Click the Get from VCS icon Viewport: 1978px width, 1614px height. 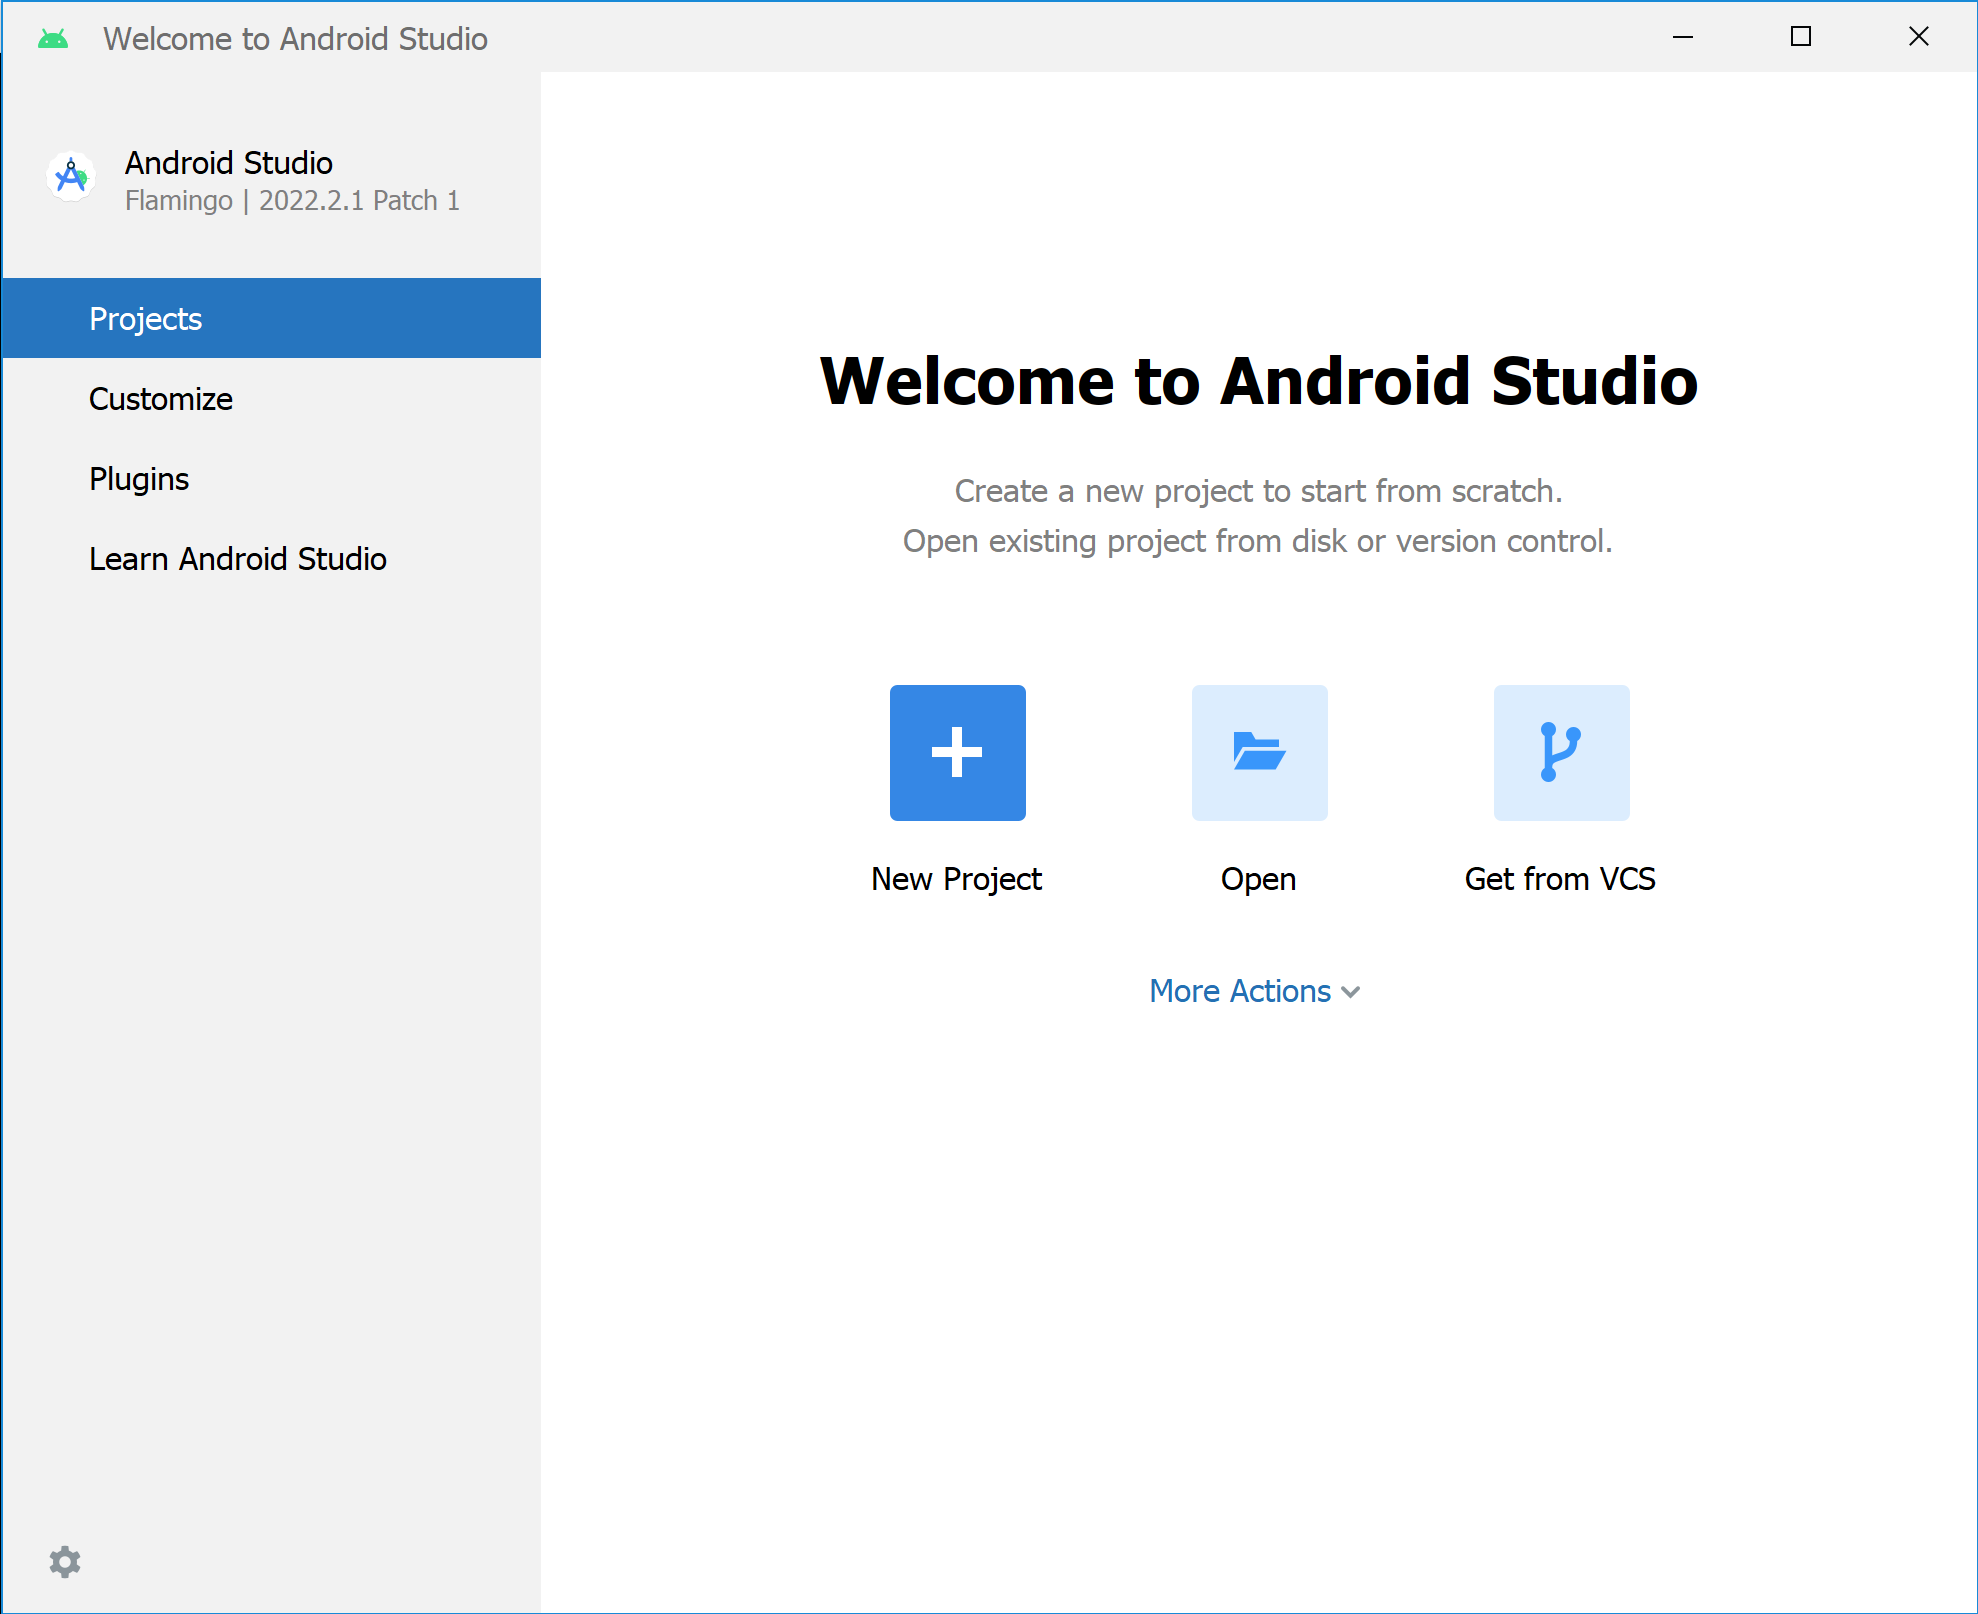tap(1559, 753)
